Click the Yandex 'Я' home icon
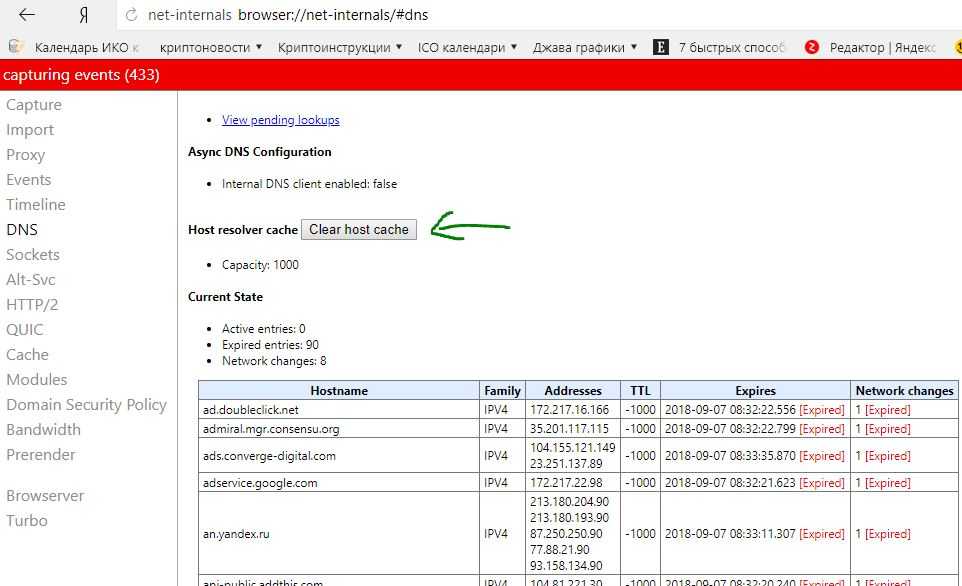This screenshot has height=586, width=962. (83, 16)
